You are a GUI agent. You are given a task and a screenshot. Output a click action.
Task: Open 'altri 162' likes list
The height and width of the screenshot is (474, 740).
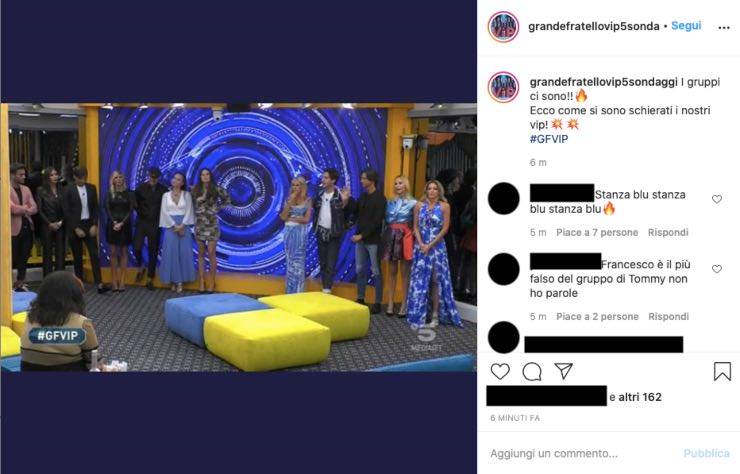click(x=639, y=397)
